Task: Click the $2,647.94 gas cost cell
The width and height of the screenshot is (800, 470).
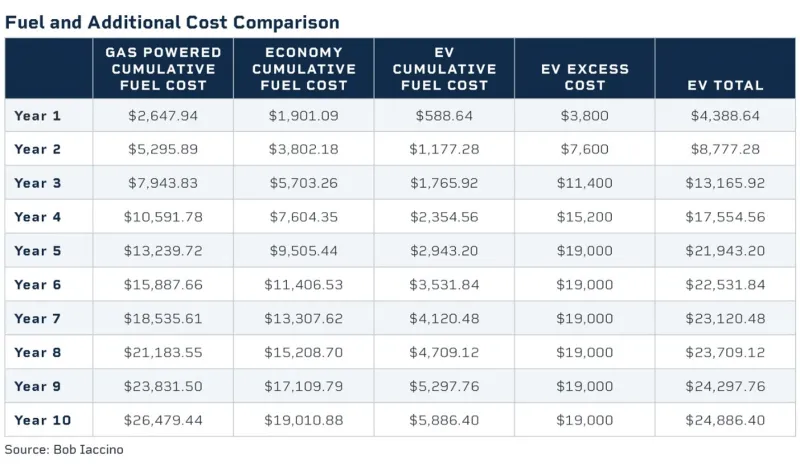Action: [x=163, y=116]
